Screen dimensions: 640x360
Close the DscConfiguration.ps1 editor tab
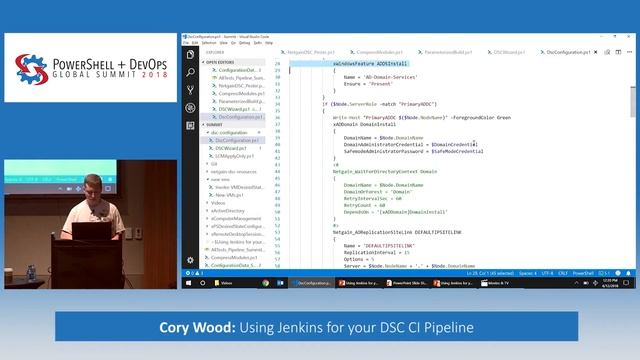pos(596,52)
